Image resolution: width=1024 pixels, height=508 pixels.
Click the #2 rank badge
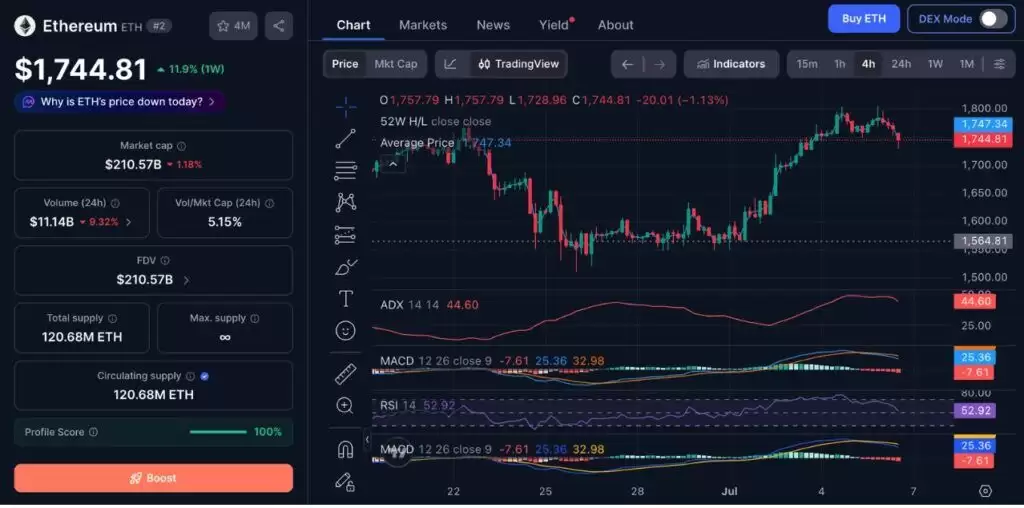(x=159, y=26)
